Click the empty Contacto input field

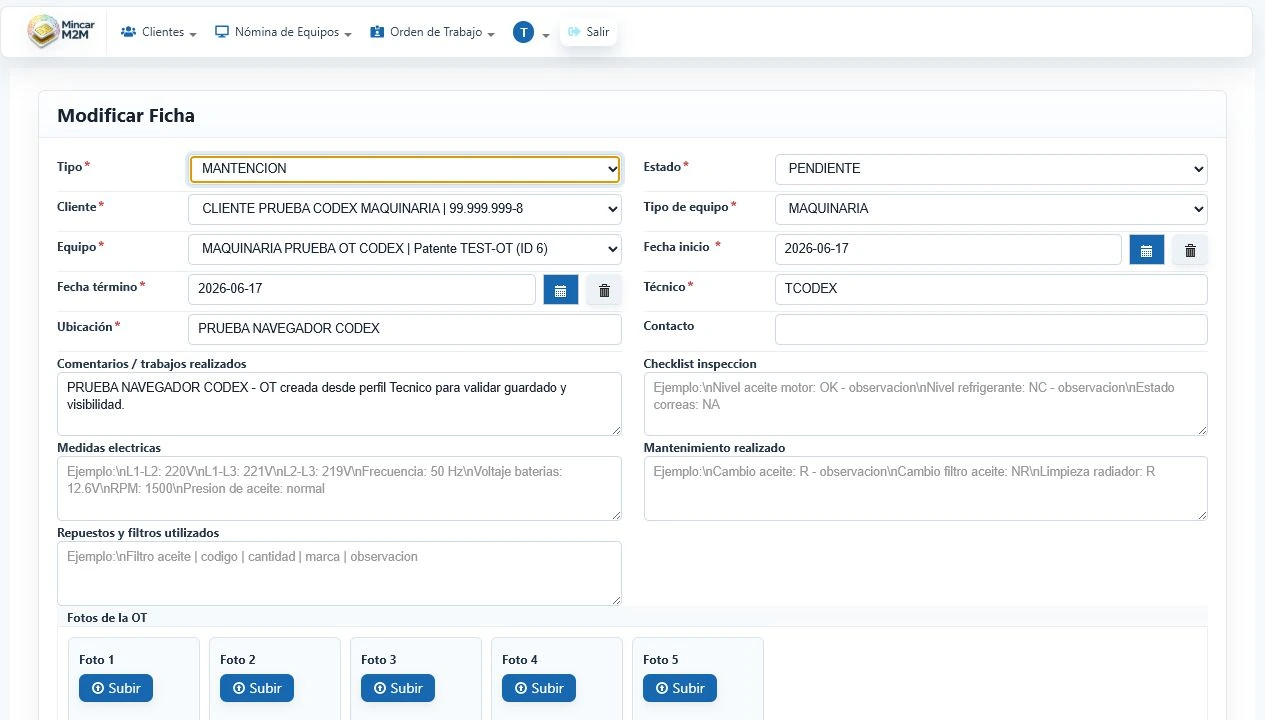pyautogui.click(x=991, y=329)
